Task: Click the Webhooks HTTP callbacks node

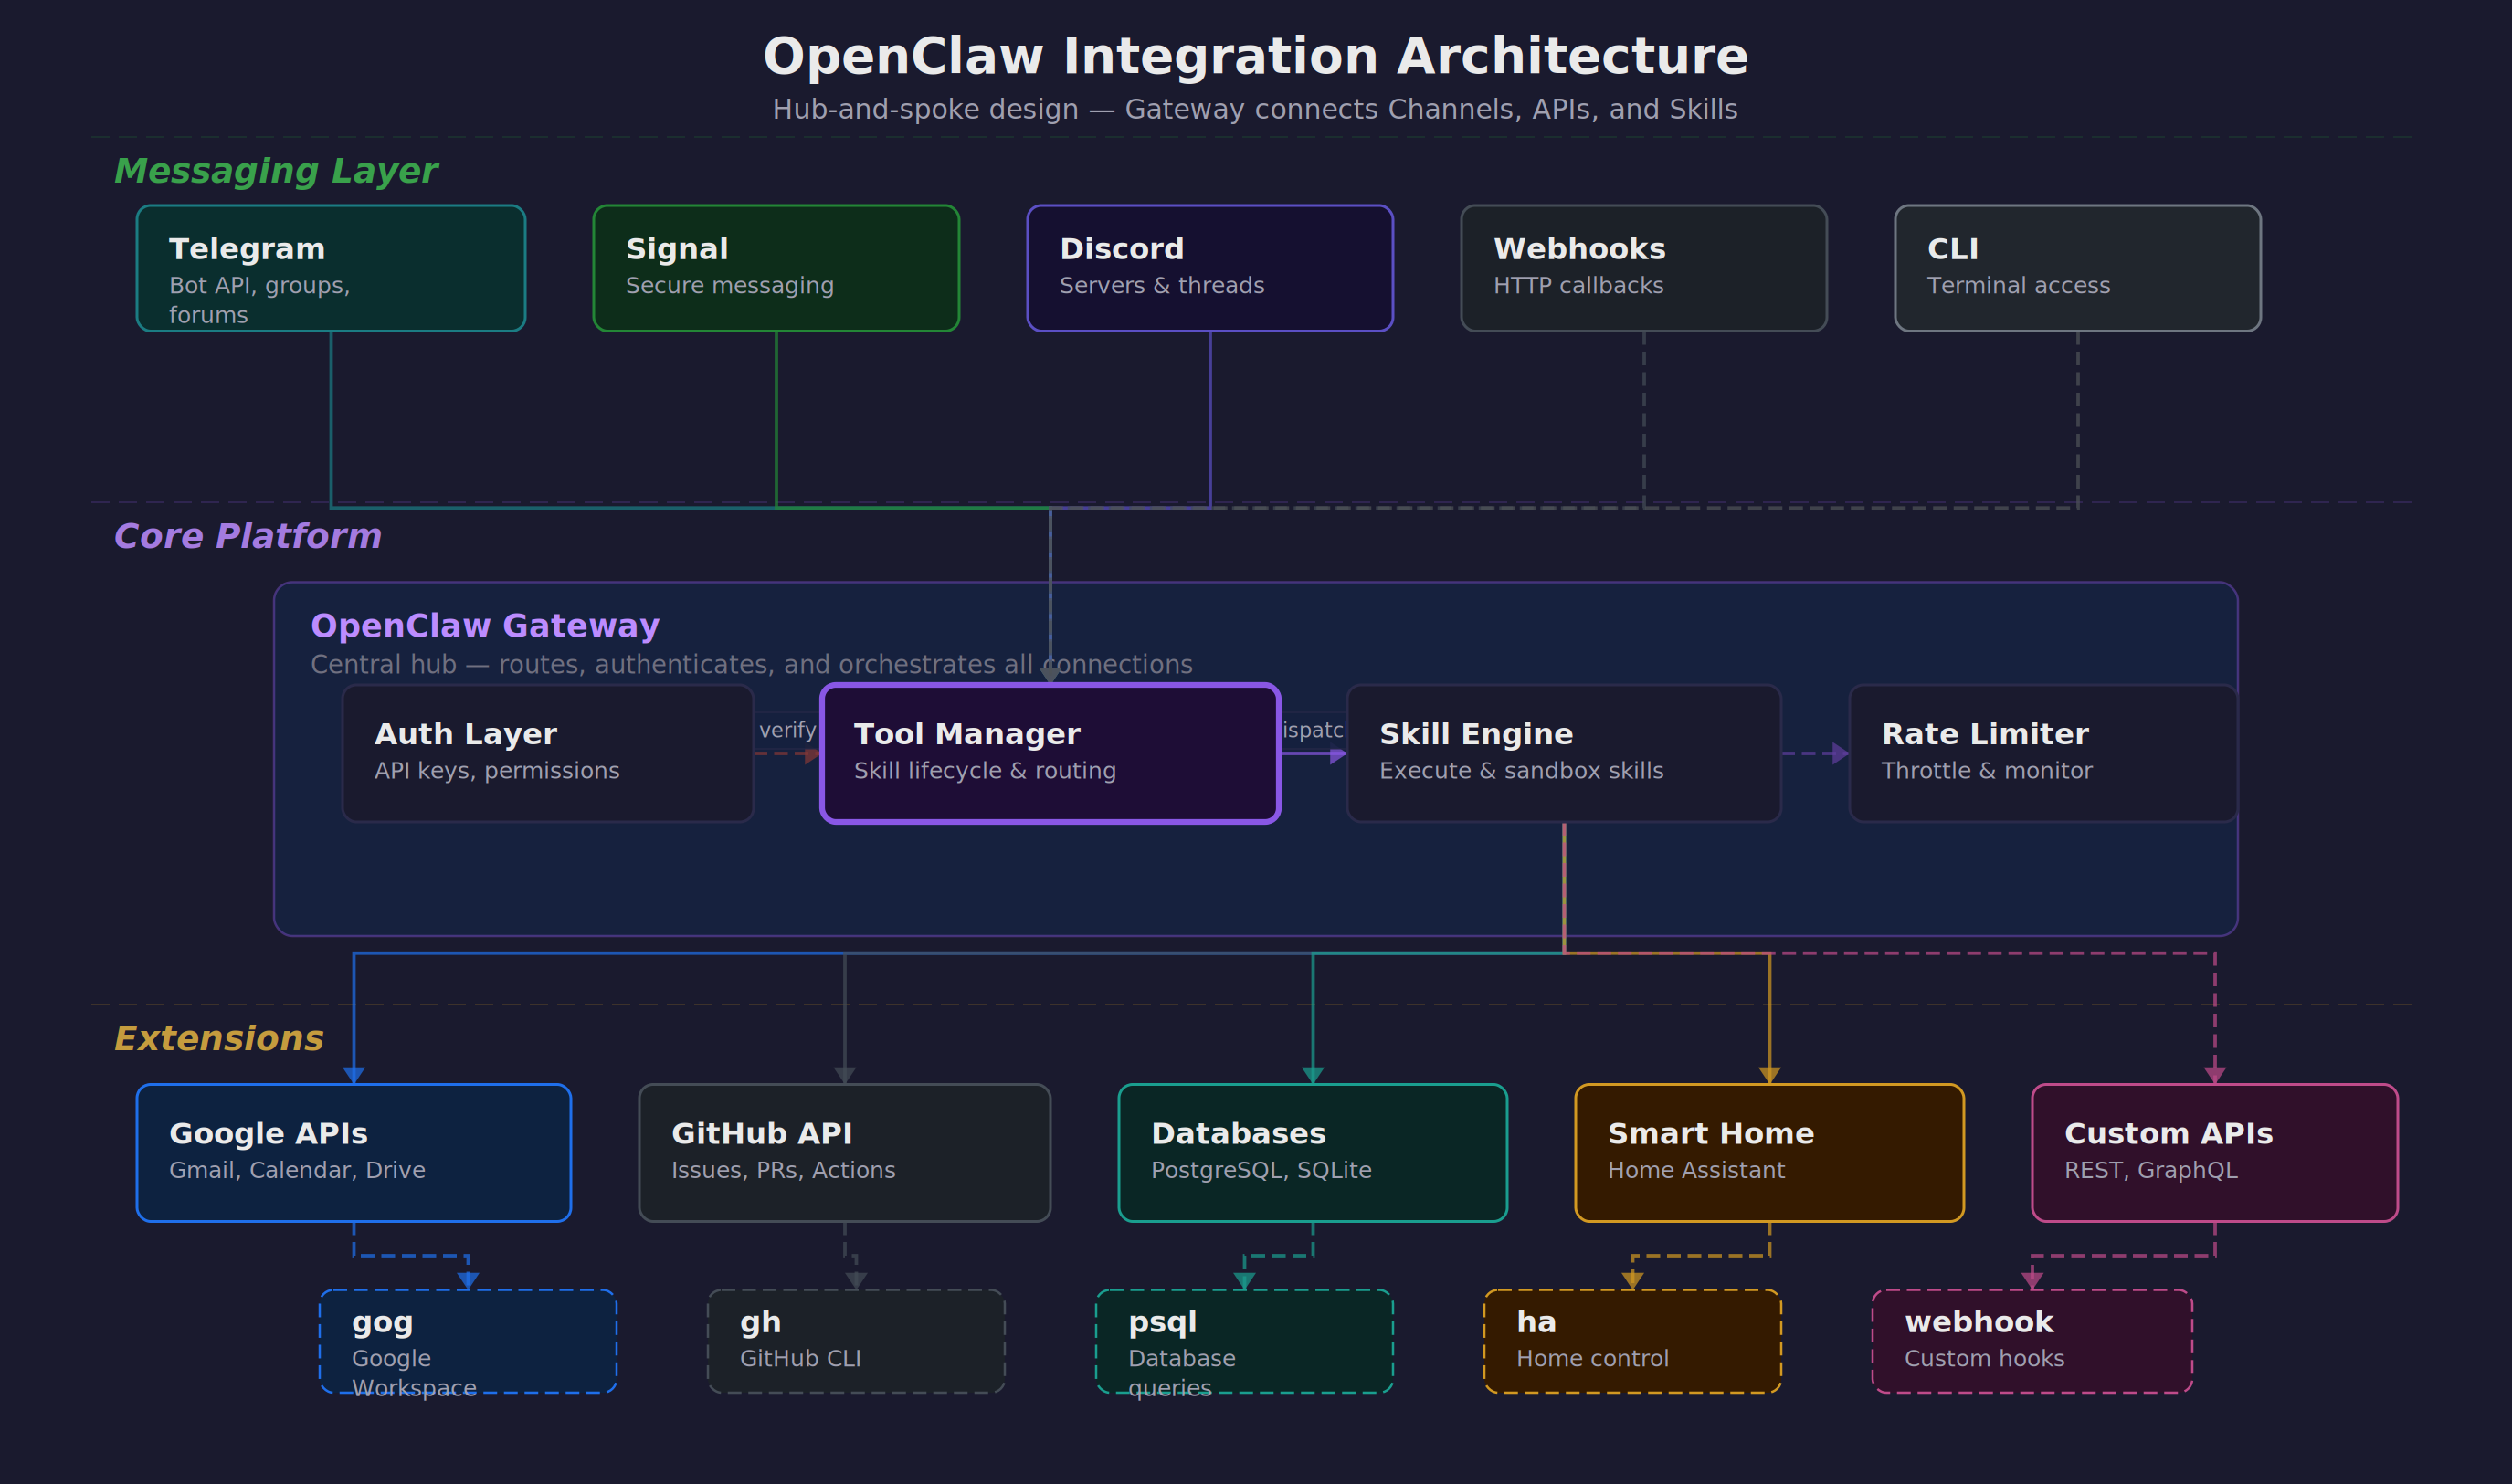Action: click(x=1643, y=268)
